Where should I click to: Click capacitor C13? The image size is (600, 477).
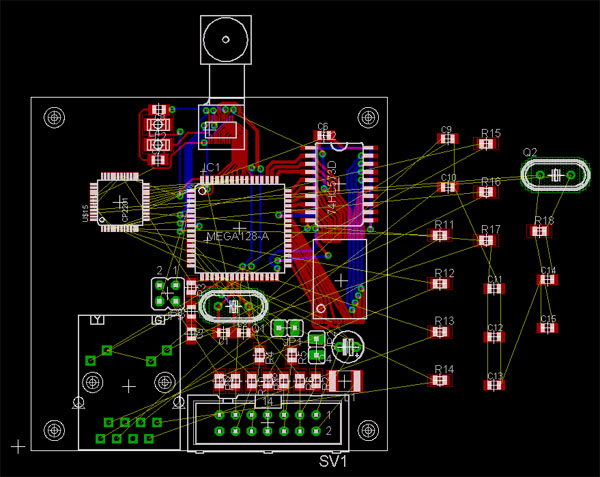click(494, 385)
